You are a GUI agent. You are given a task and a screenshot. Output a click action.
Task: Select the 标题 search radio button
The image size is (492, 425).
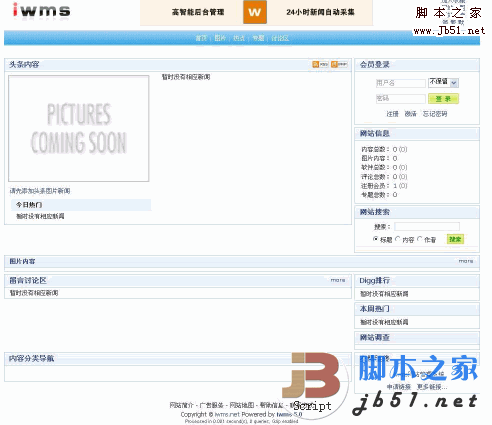(x=376, y=239)
